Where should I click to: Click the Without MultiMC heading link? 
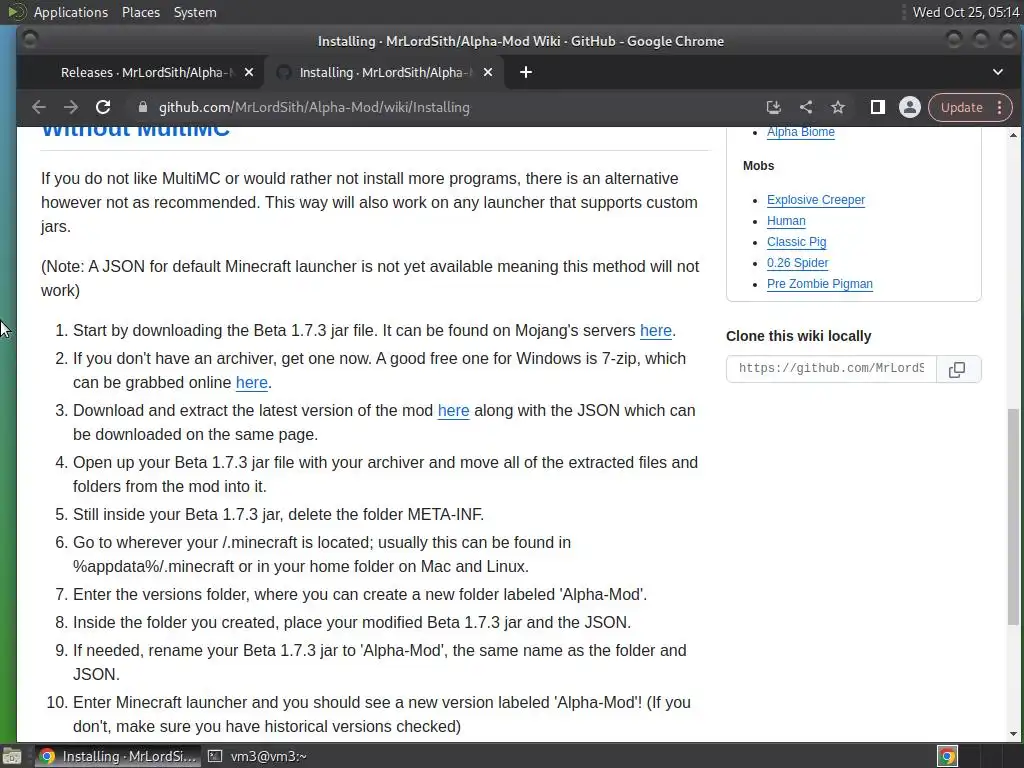click(136, 132)
